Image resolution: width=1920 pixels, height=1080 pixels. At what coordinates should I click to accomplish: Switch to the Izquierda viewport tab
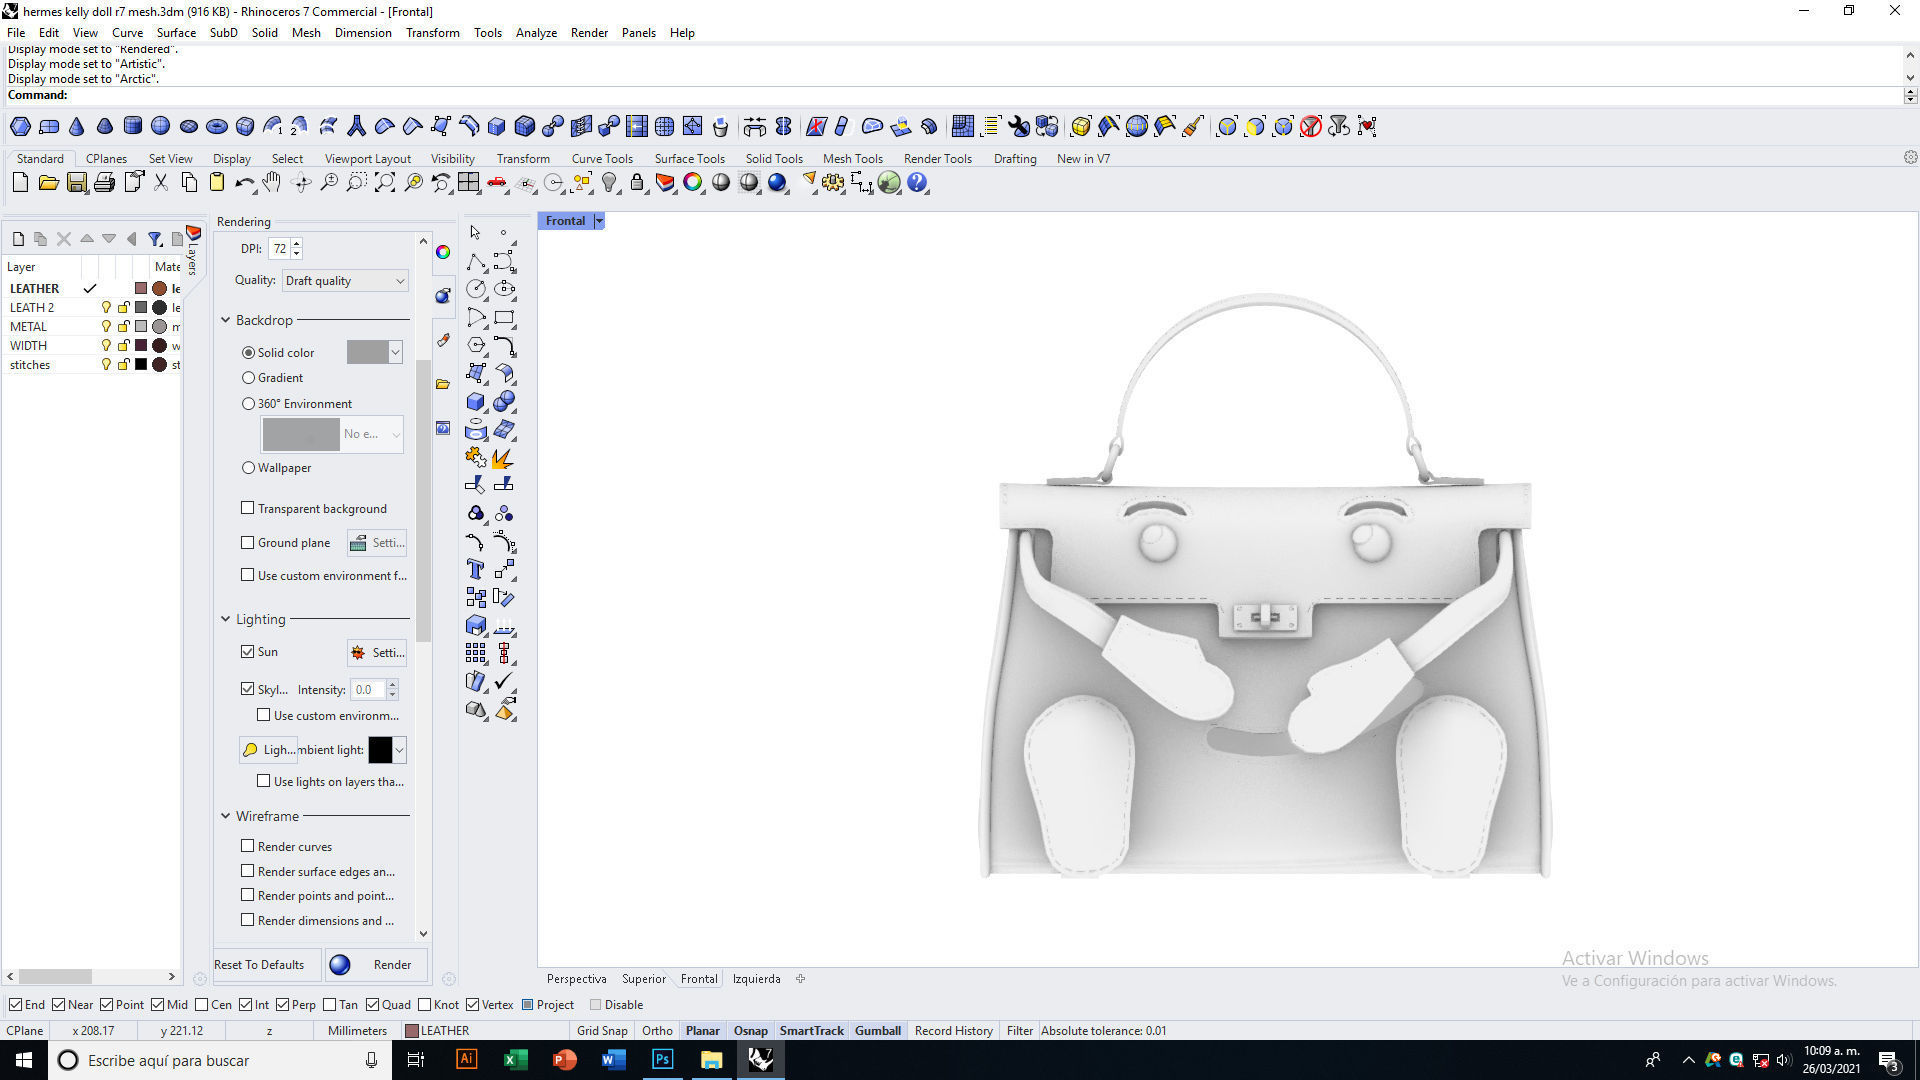[x=756, y=979]
